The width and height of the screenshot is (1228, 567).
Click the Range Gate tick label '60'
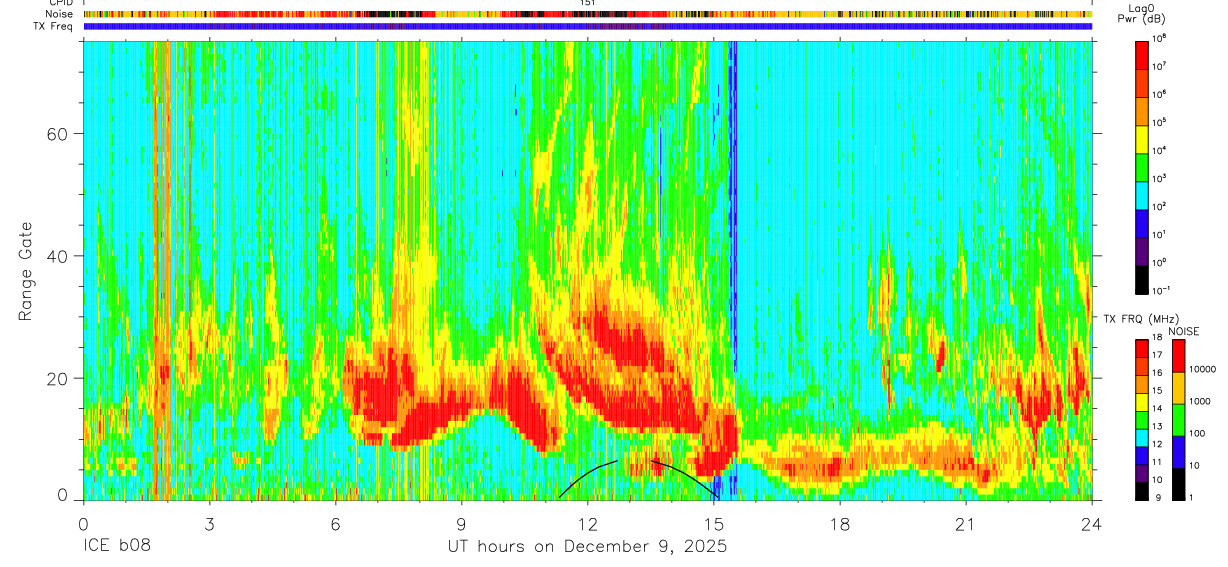(57, 133)
